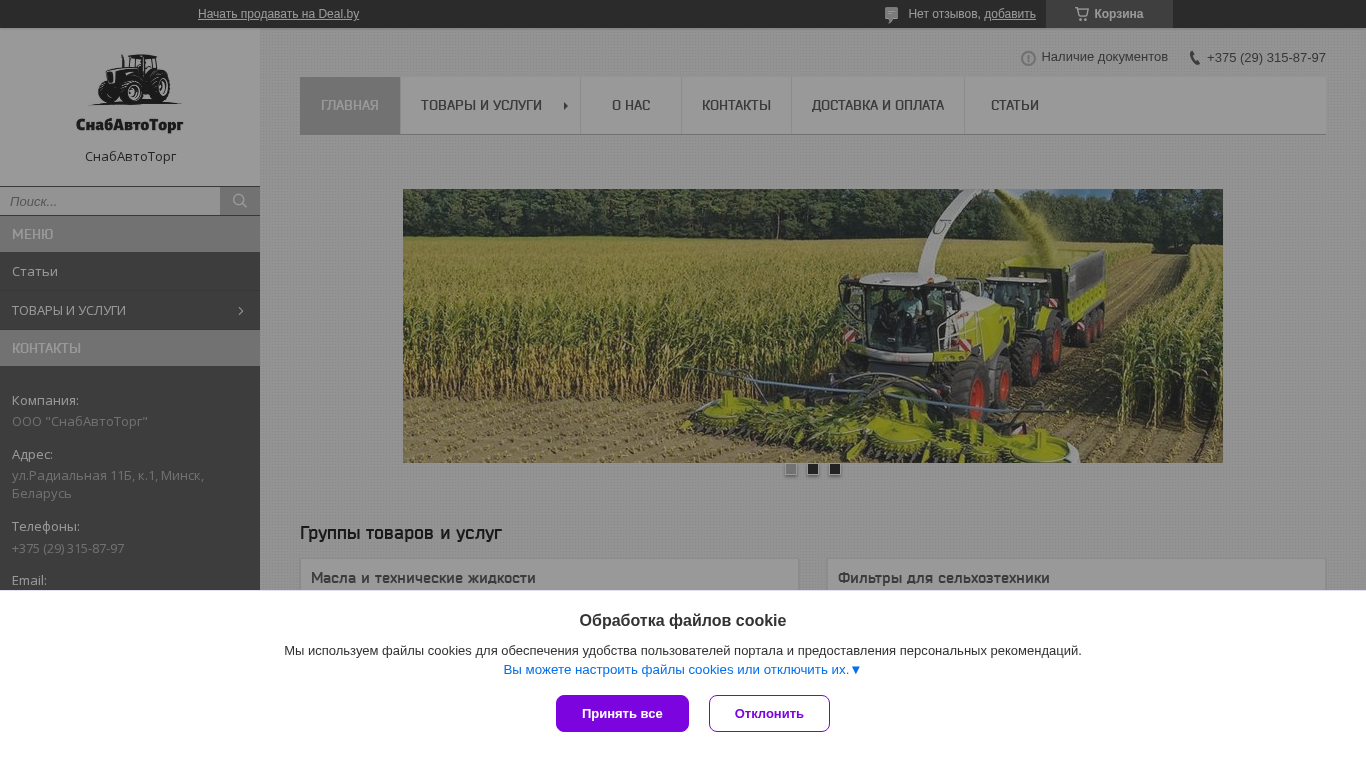Click the СнабАвтоТорг tractor logo
Screen dimensions: 1366x768
tap(130, 92)
